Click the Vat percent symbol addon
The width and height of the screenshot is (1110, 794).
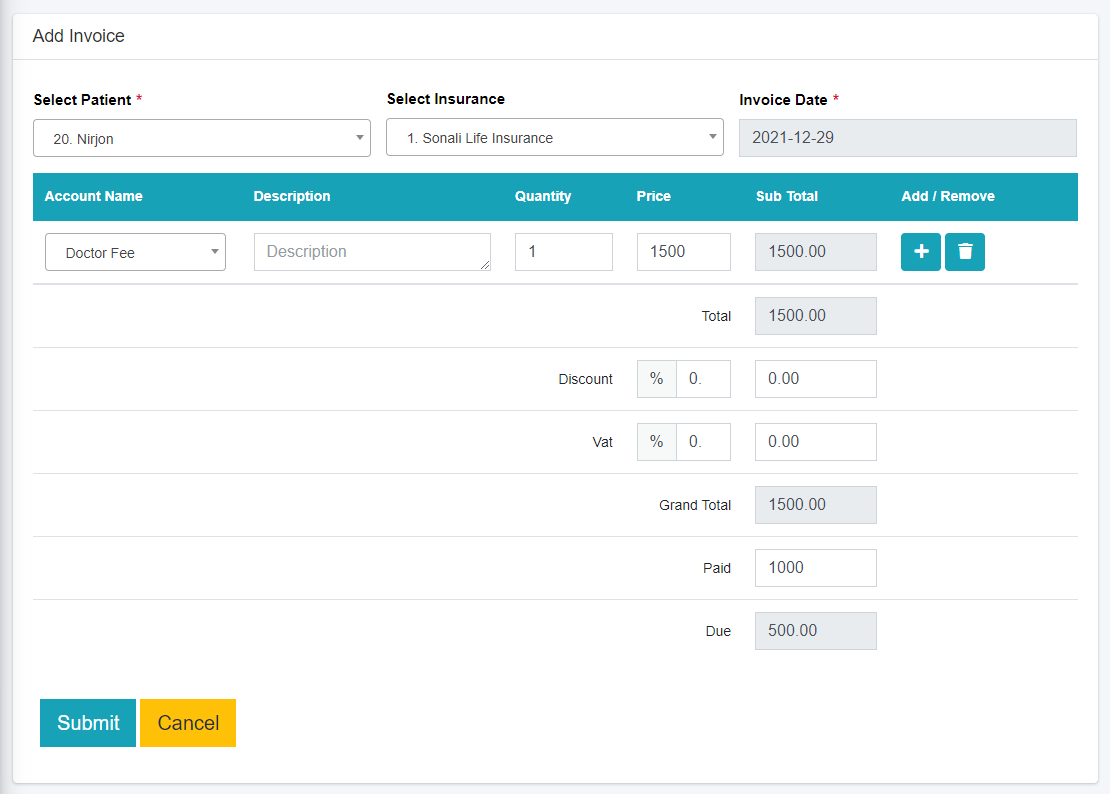(x=657, y=442)
